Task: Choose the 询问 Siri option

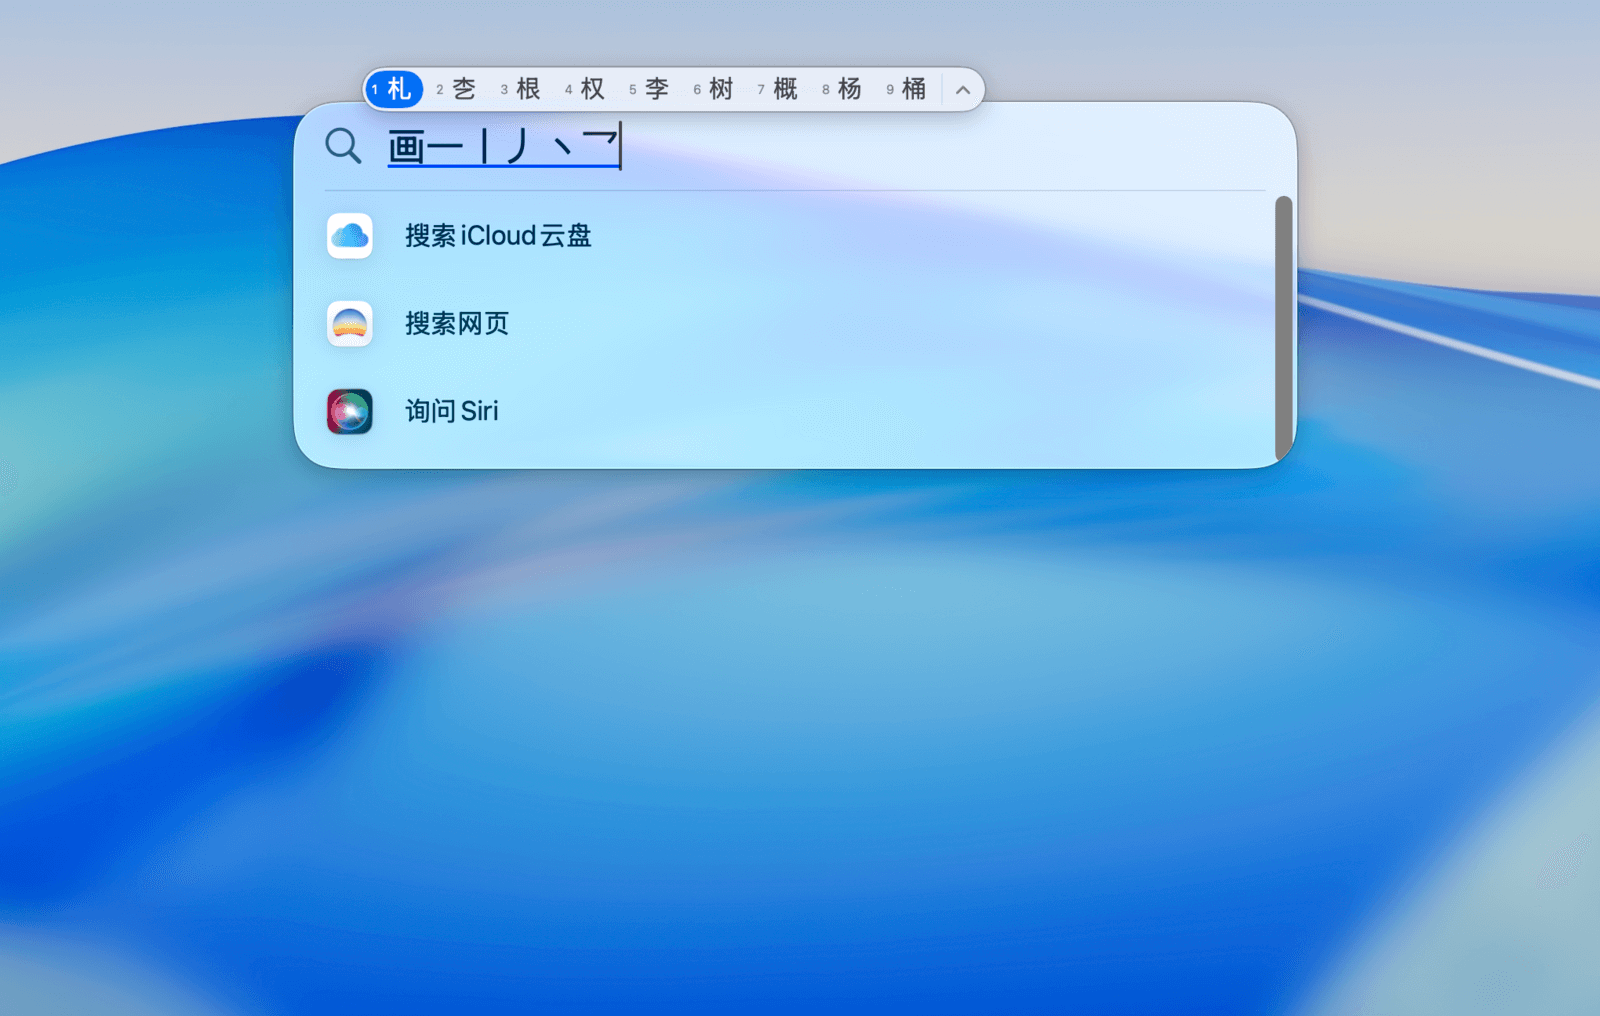Action: (452, 412)
